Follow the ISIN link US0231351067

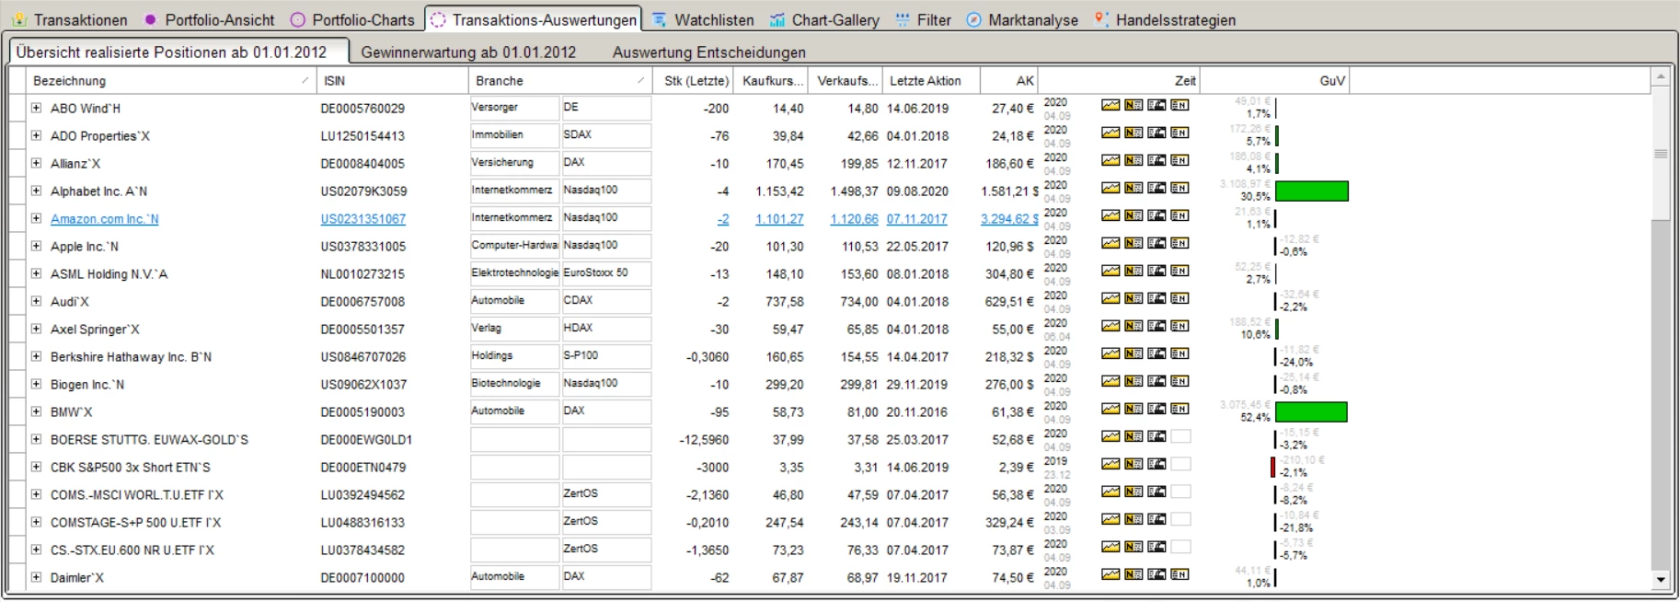pyautogui.click(x=363, y=219)
